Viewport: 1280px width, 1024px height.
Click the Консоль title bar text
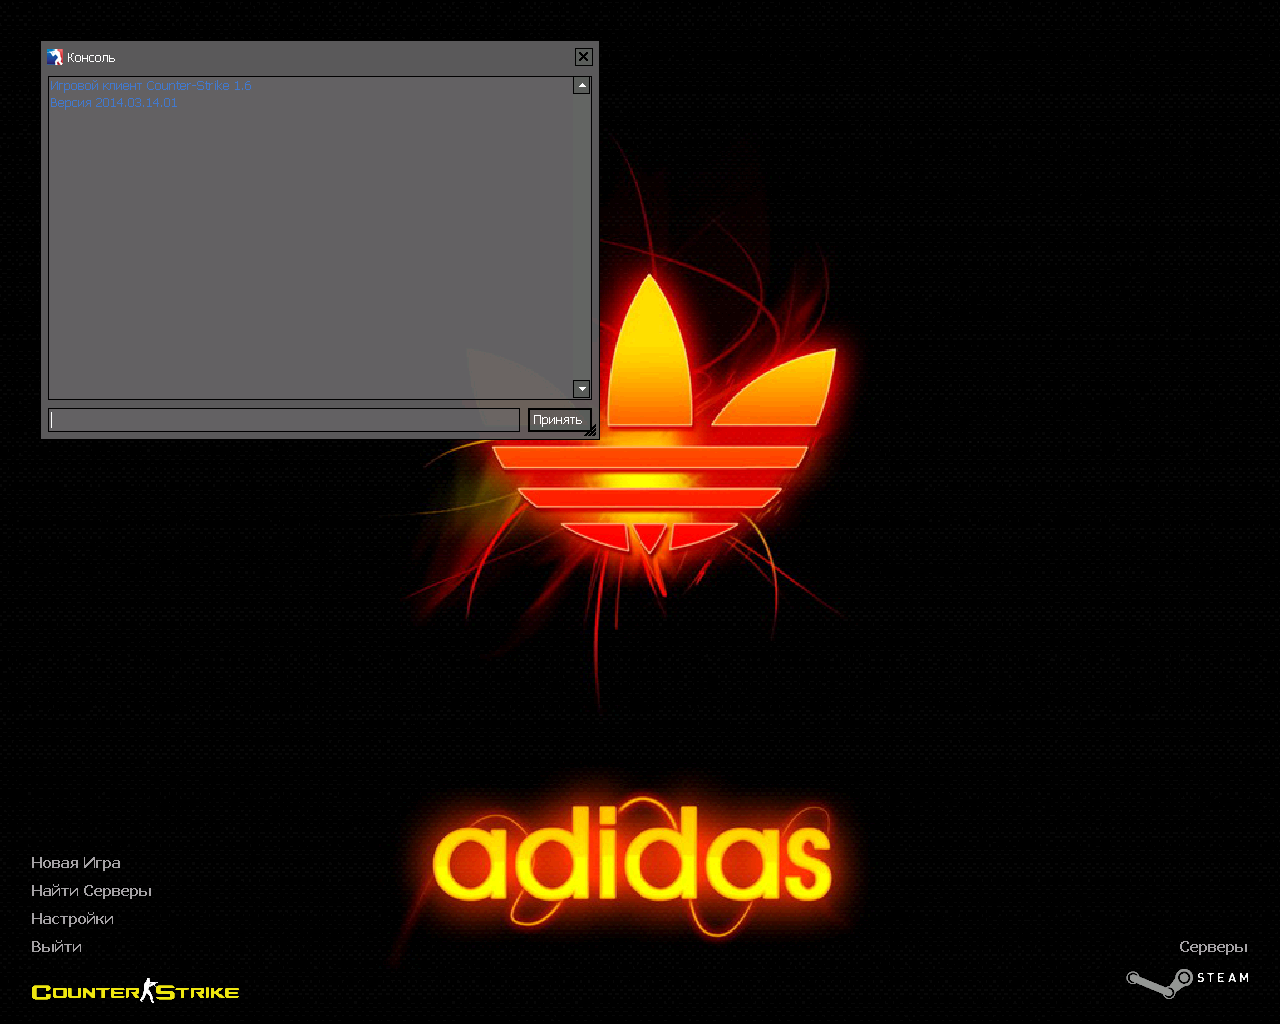point(91,58)
